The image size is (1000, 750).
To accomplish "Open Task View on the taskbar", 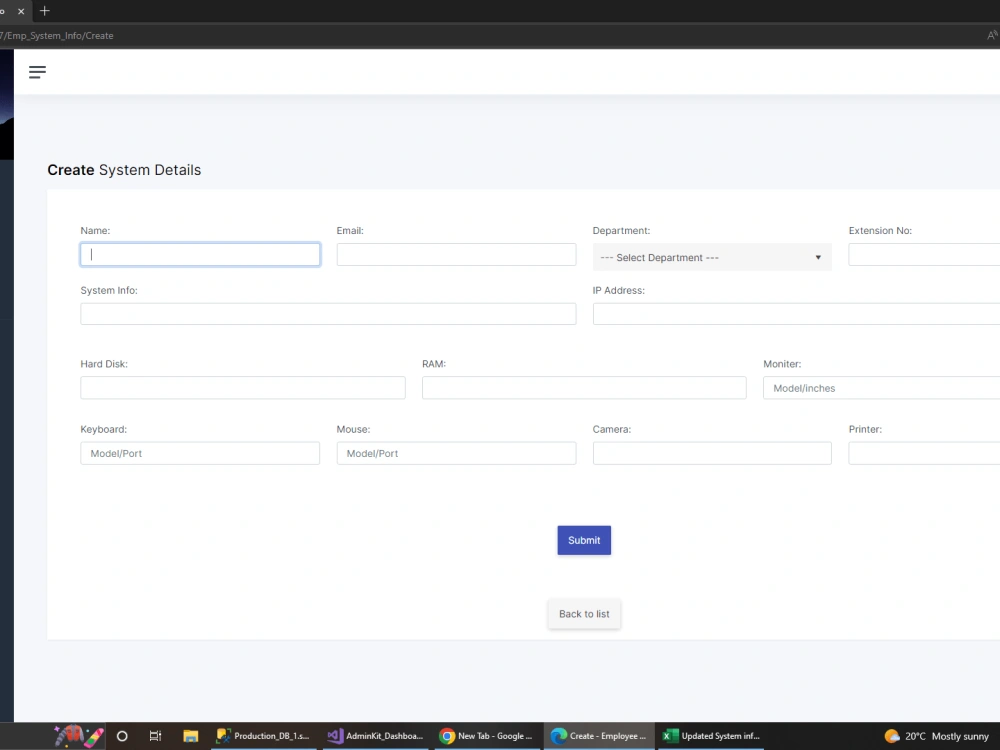I will (x=156, y=736).
